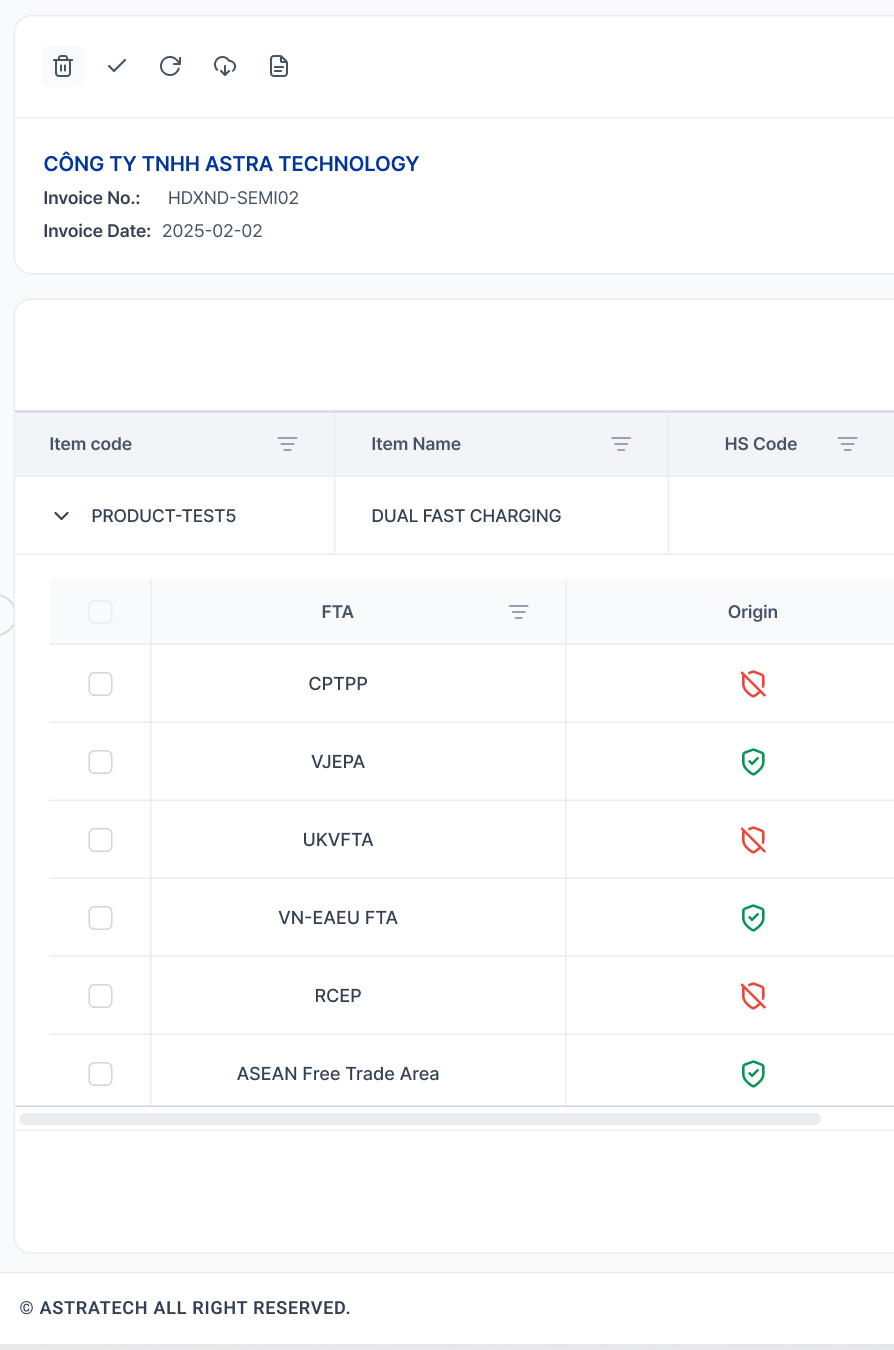Click the cloud download icon

[225, 66]
